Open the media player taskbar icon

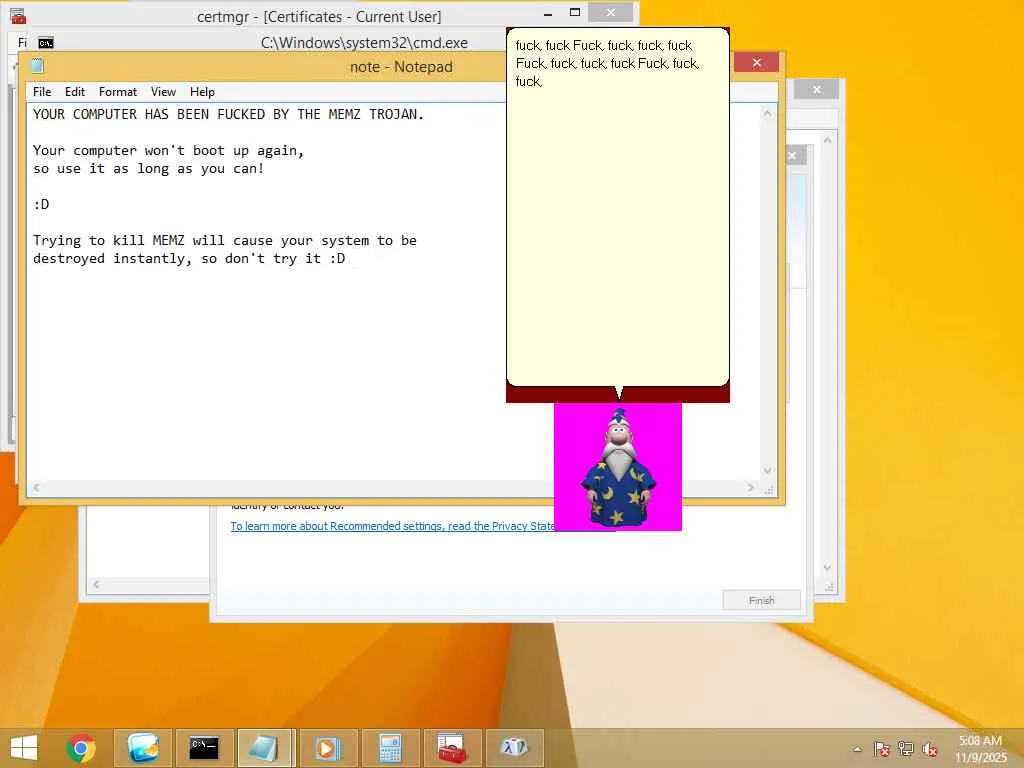[328, 748]
